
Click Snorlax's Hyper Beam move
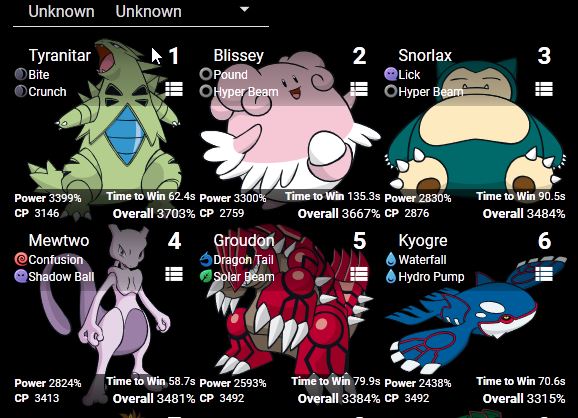(431, 91)
